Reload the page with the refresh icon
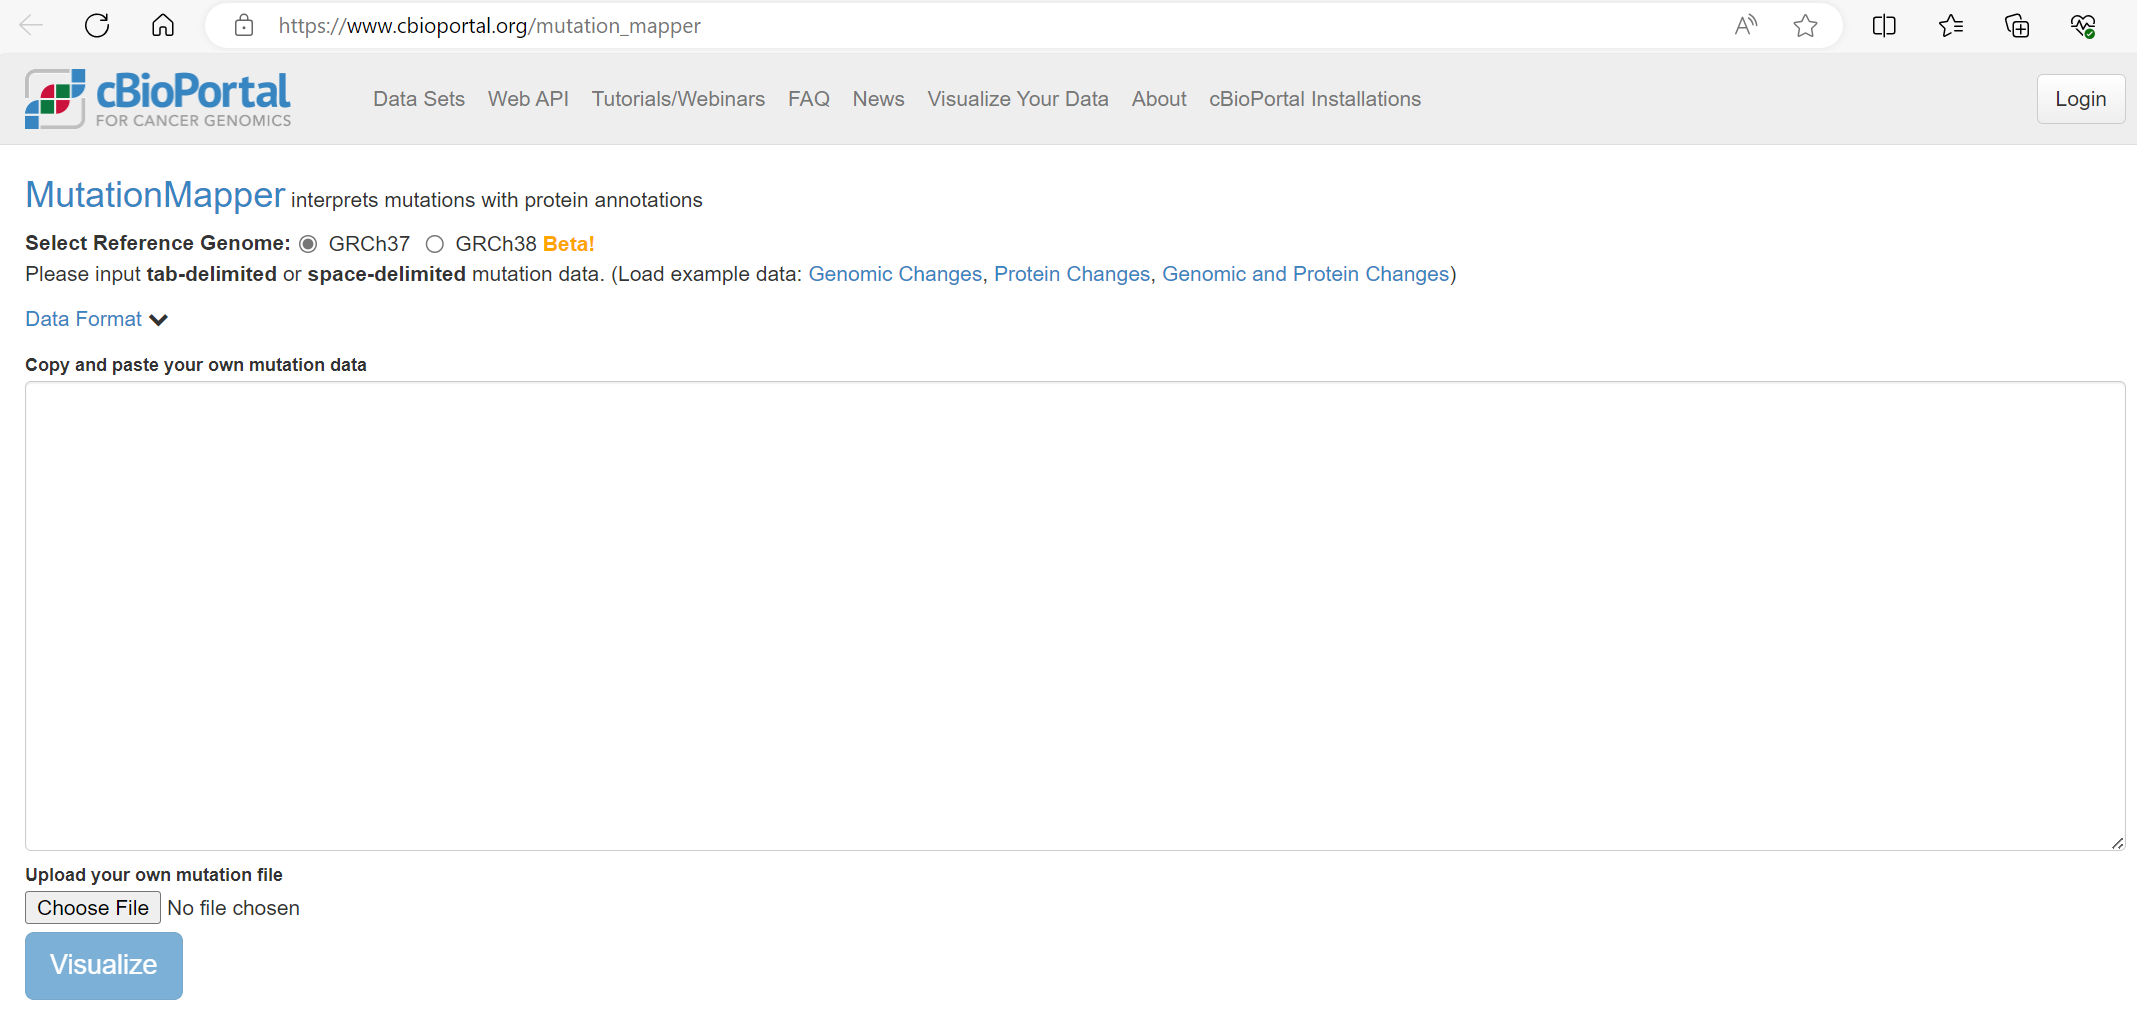2137x1016 pixels. tap(97, 25)
